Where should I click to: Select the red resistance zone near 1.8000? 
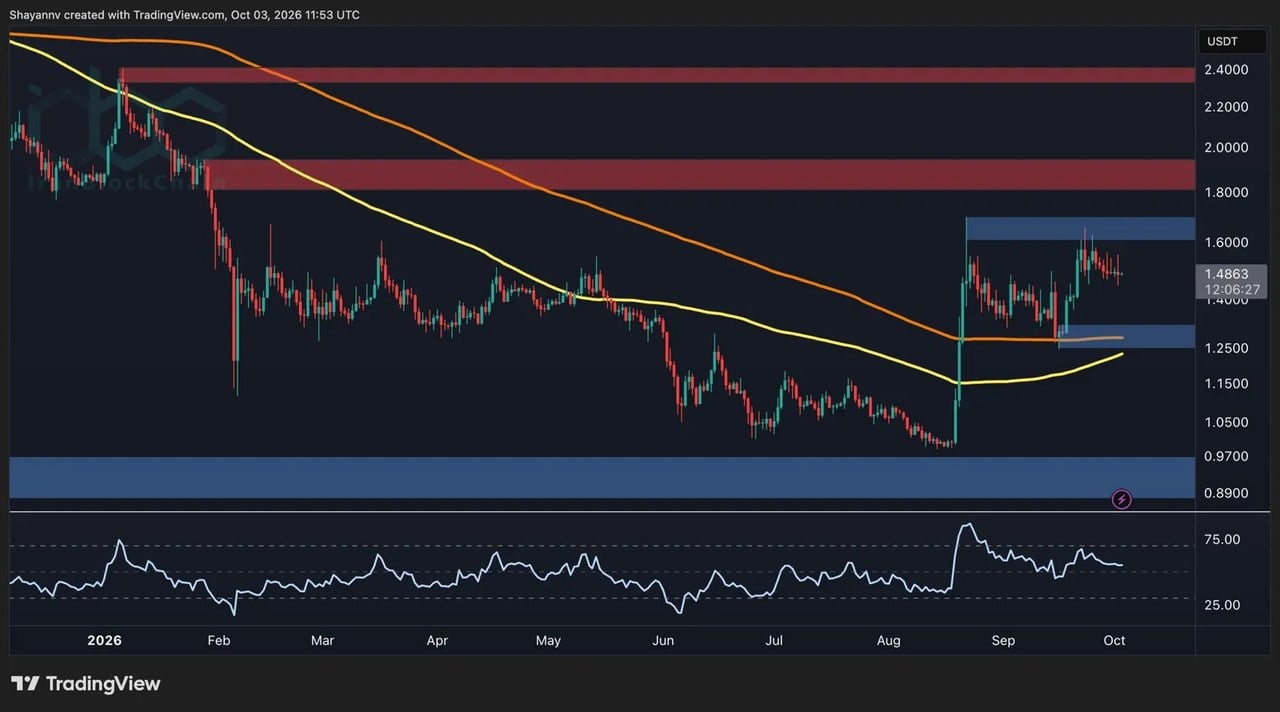(x=700, y=174)
